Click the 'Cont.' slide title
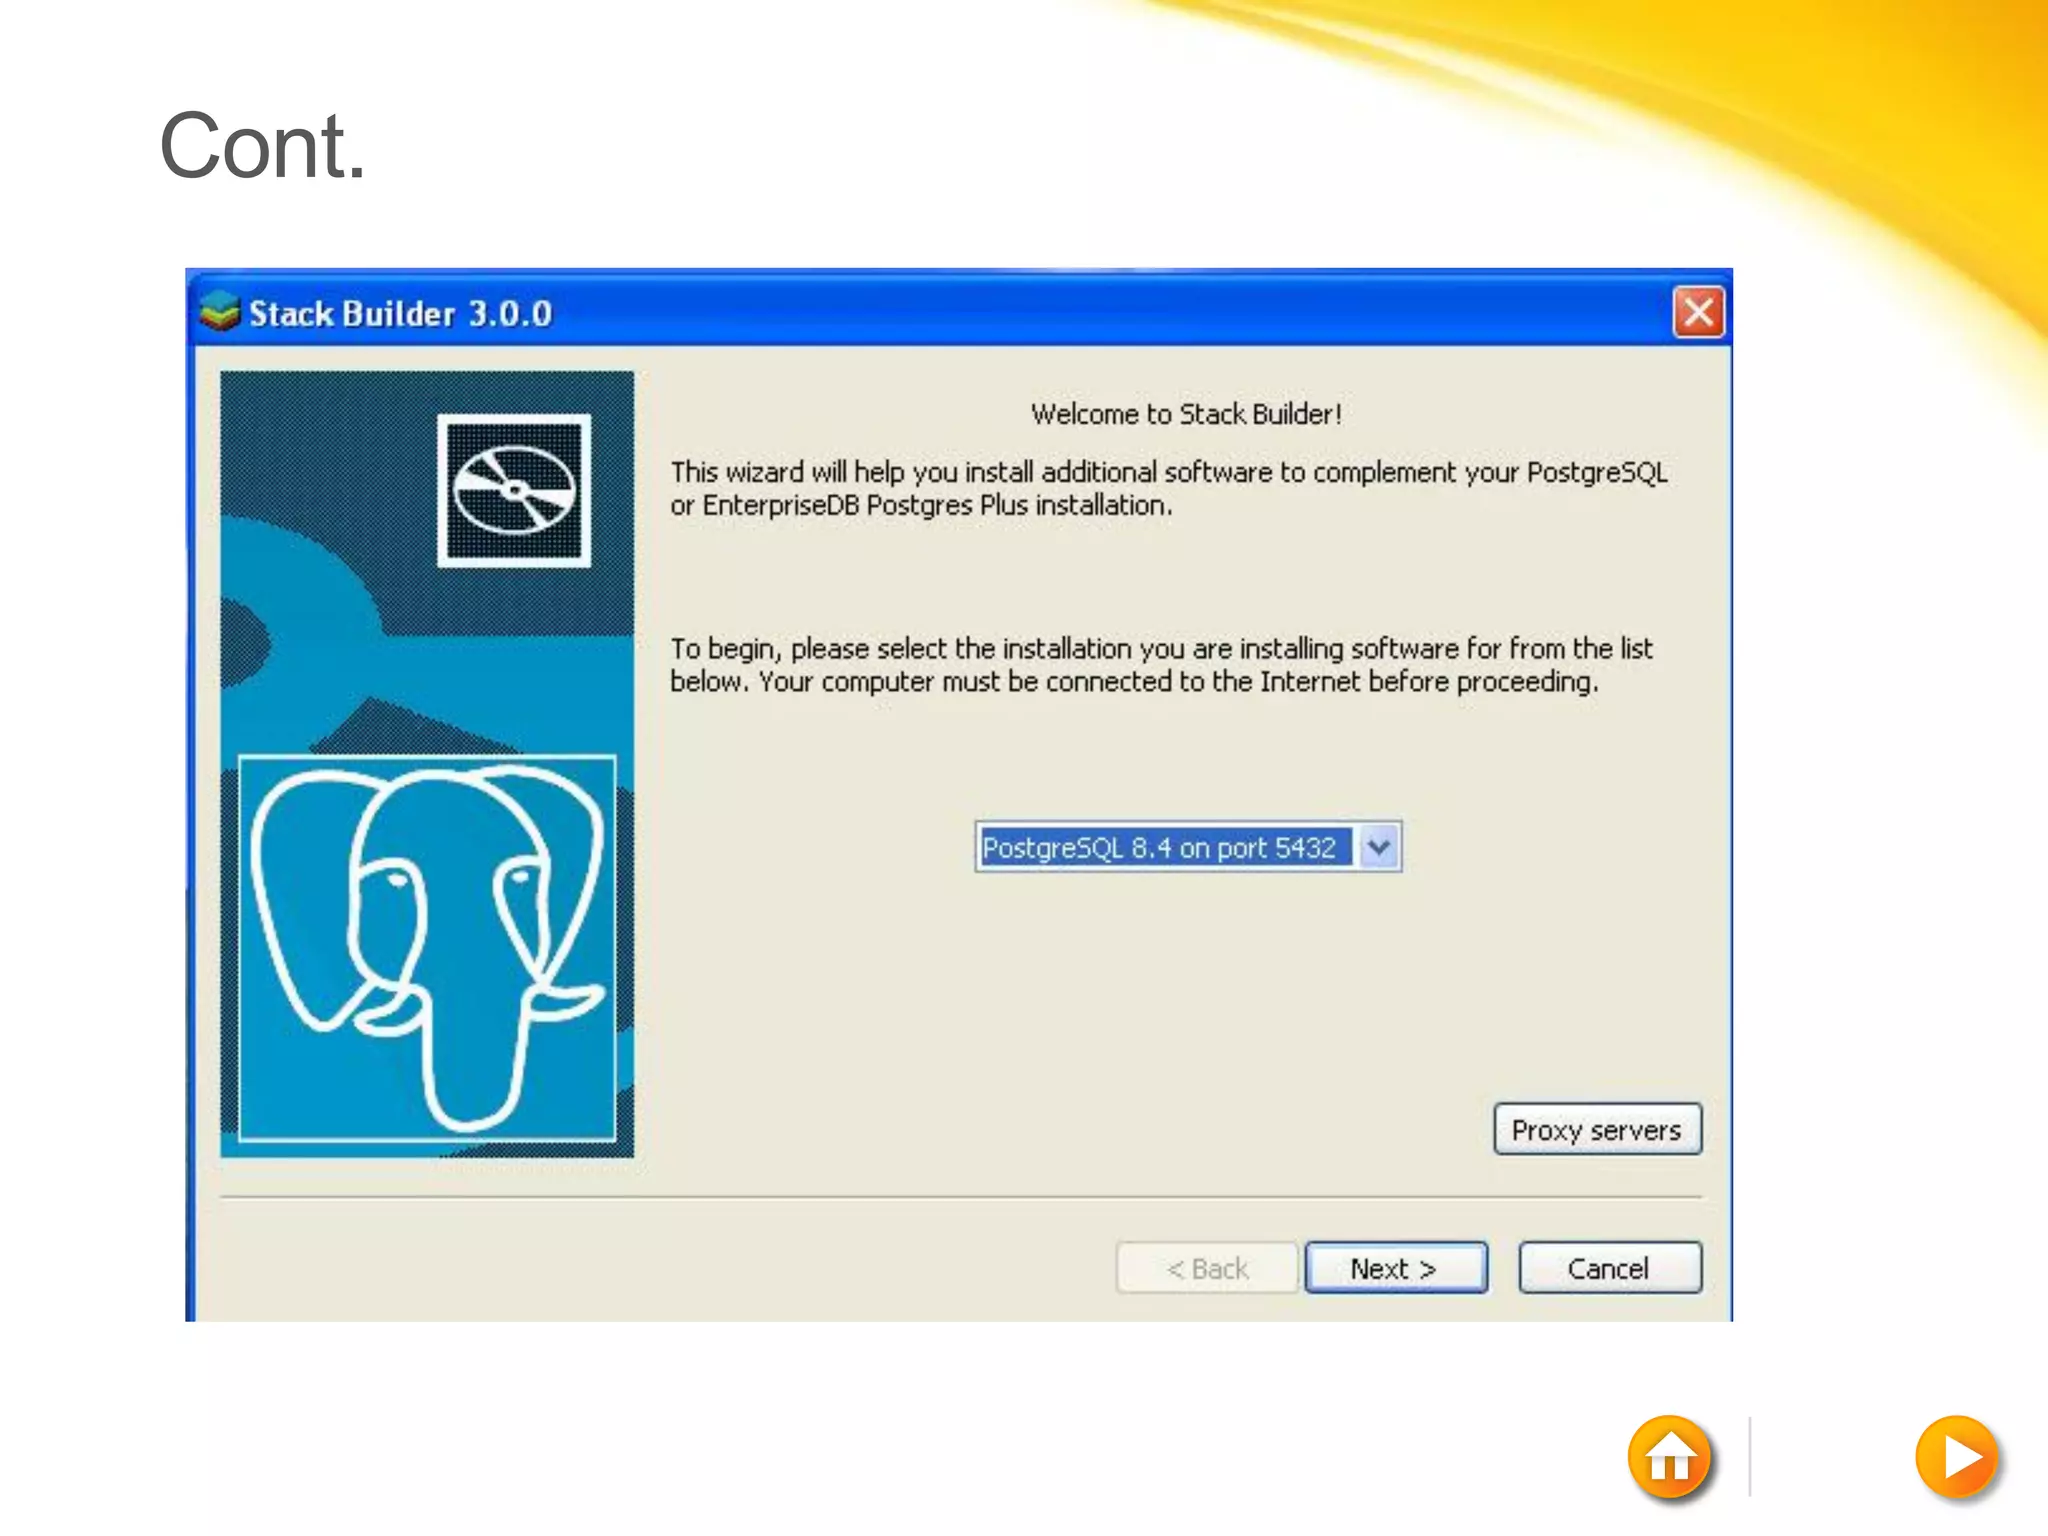The height and width of the screenshot is (1536, 2048). coord(262,146)
